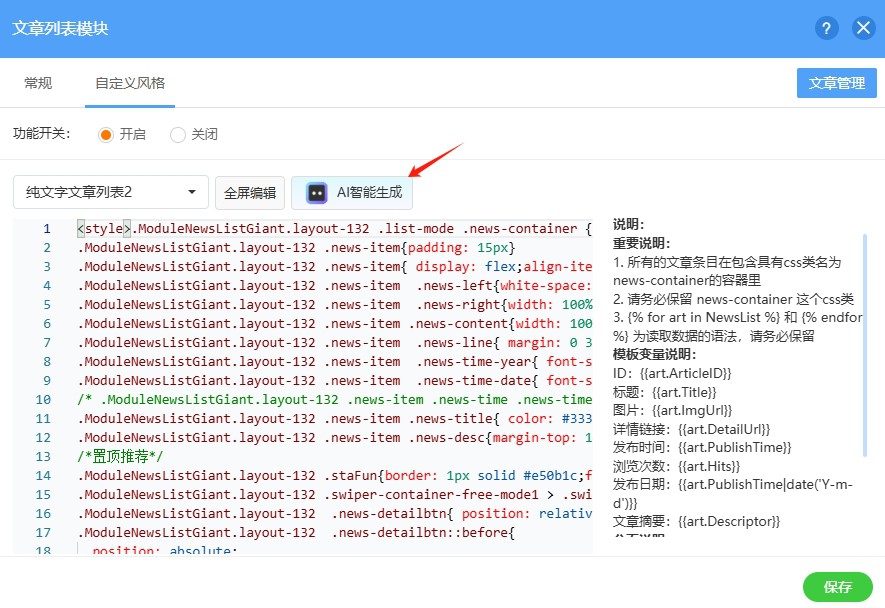The image size is (885, 608).
Task: Select the 开启 radio button
Action: [x=106, y=134]
